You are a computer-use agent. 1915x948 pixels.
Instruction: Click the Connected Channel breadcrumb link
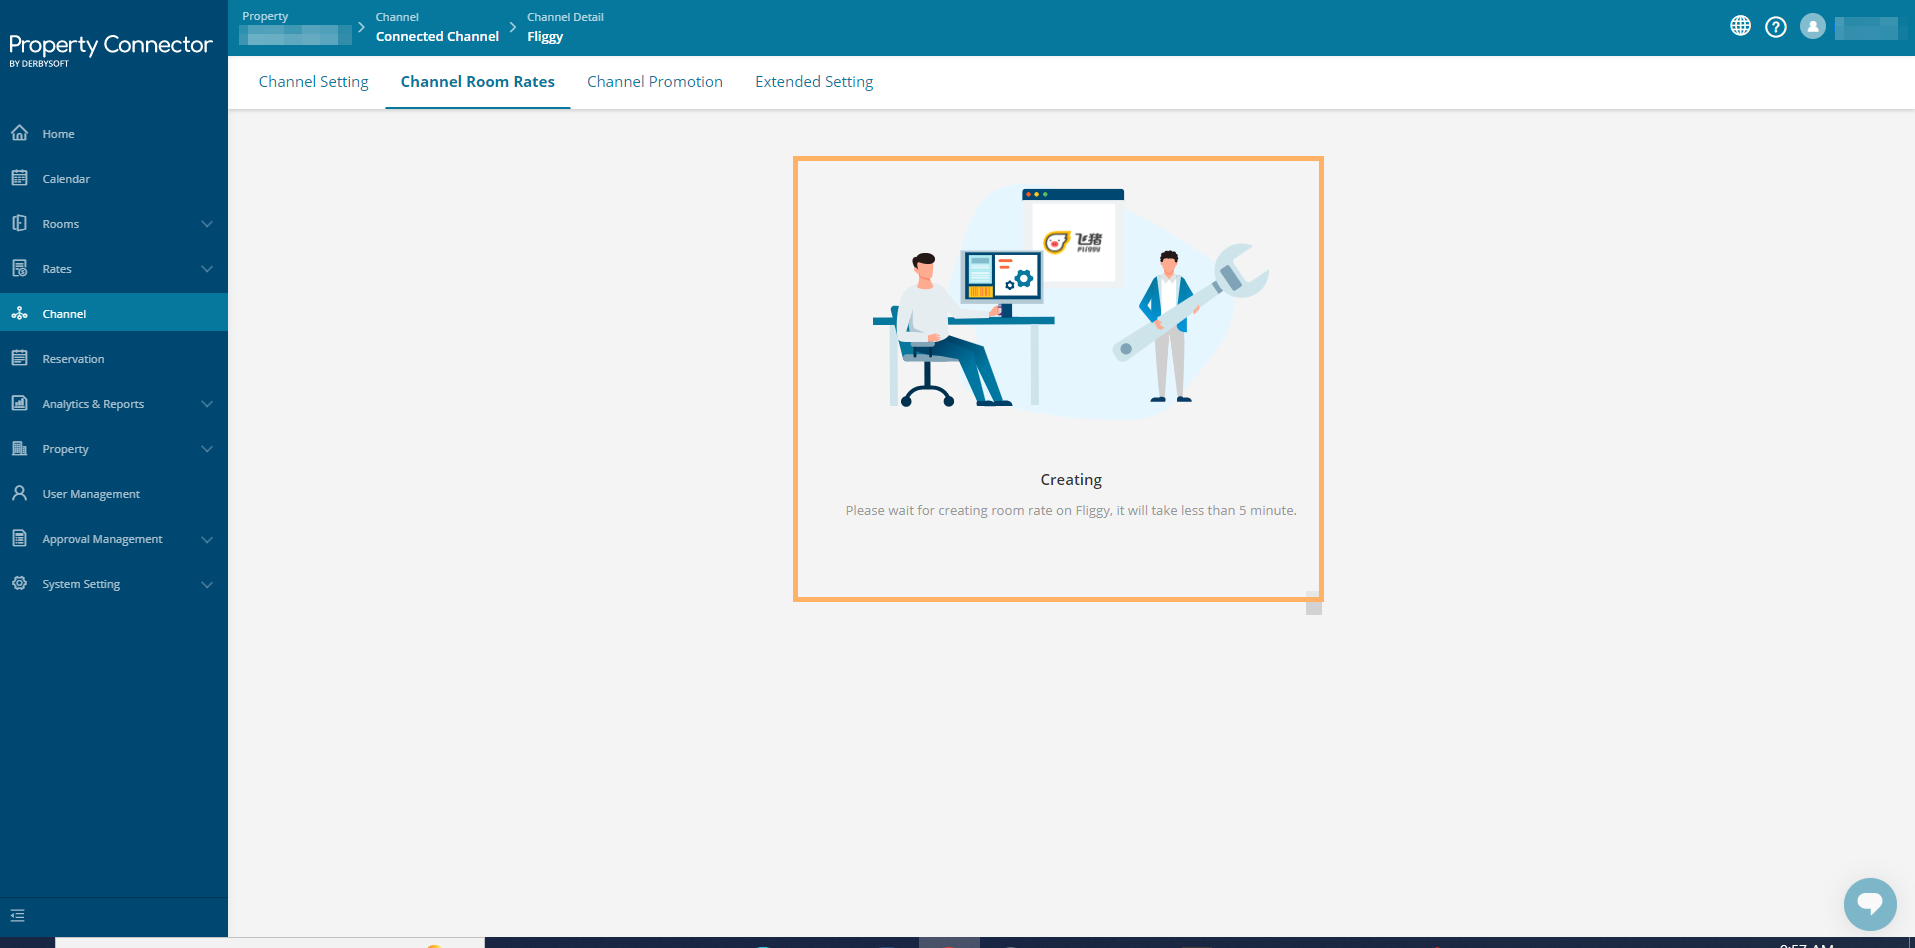coord(437,36)
